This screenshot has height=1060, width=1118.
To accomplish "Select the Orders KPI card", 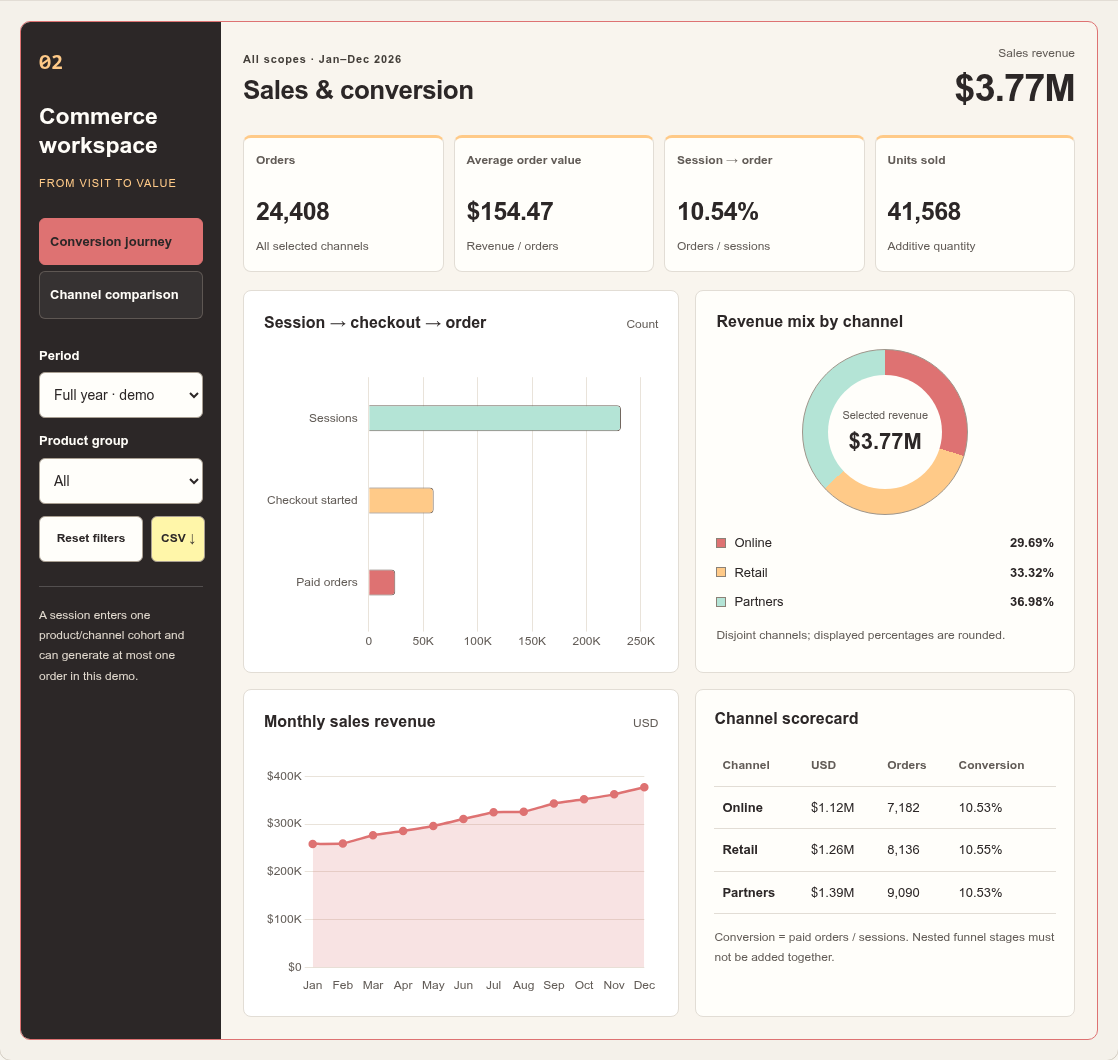I will (343, 204).
